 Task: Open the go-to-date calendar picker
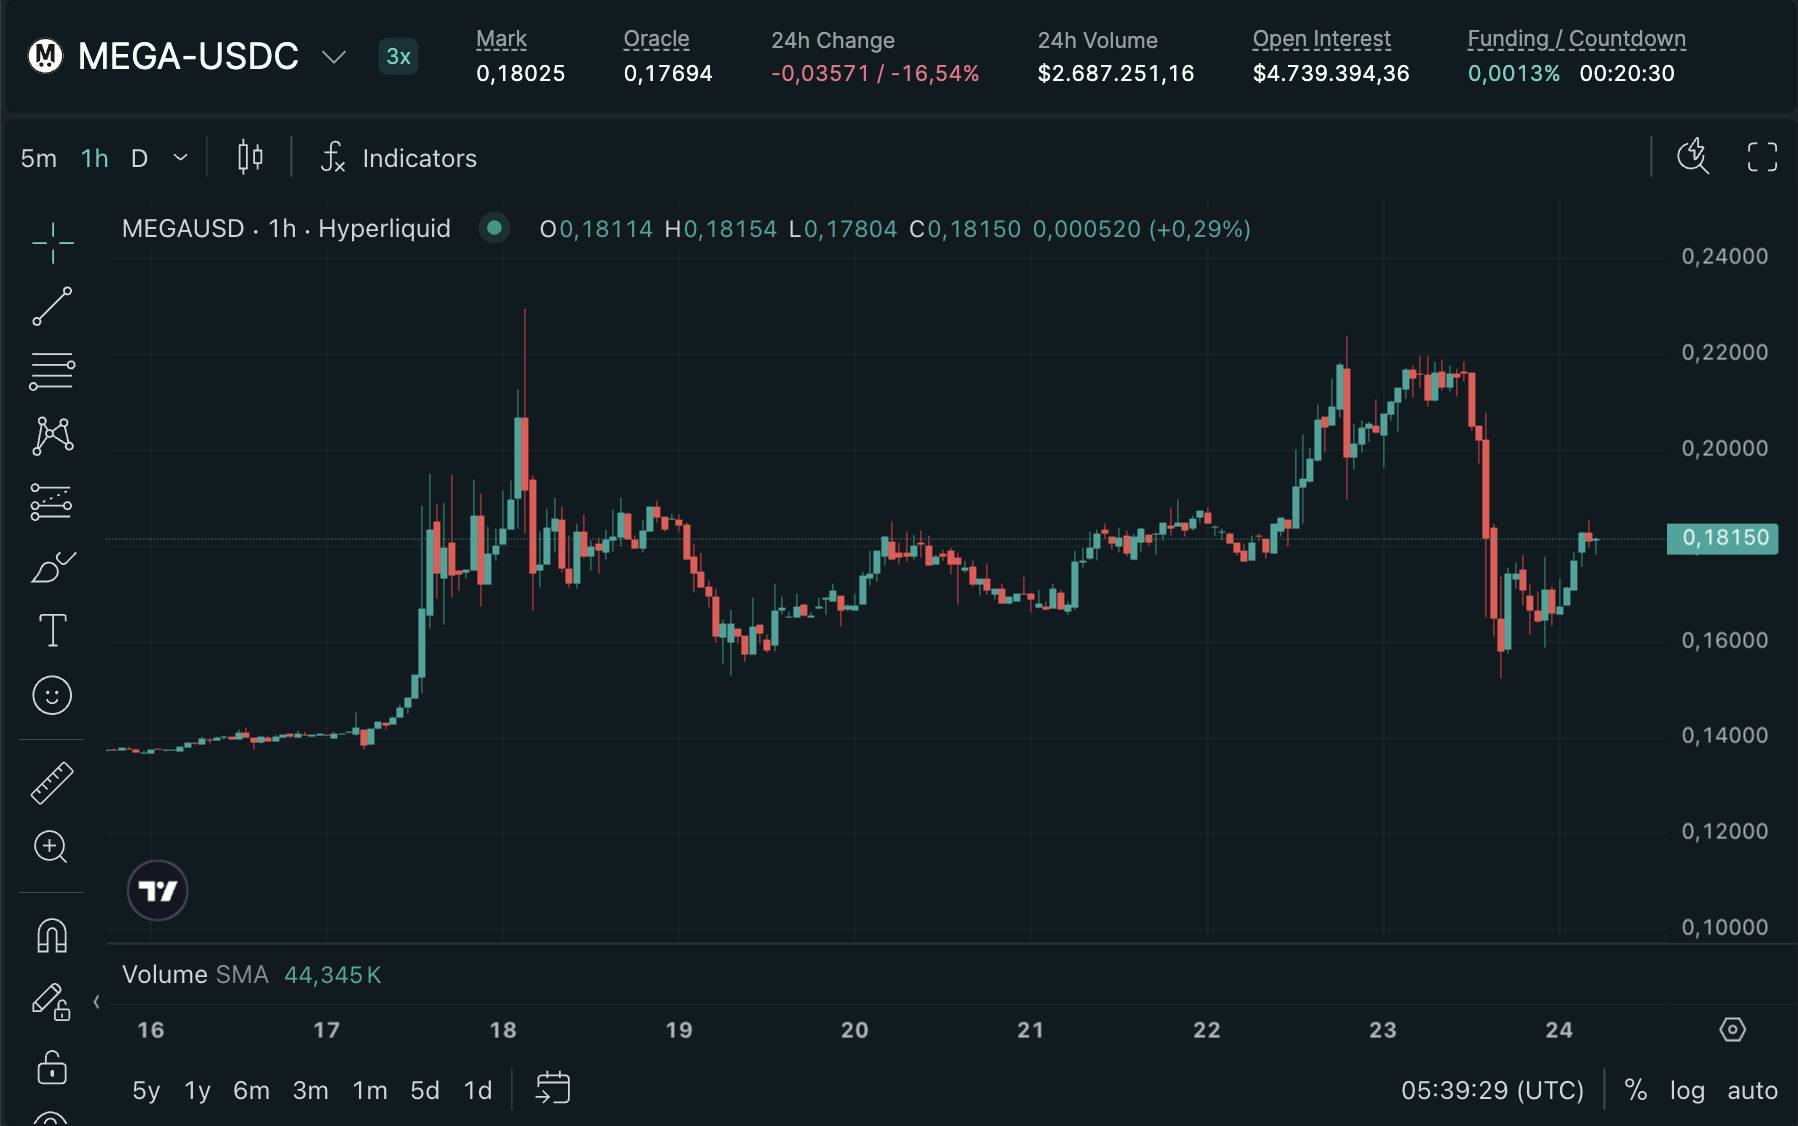552,1089
